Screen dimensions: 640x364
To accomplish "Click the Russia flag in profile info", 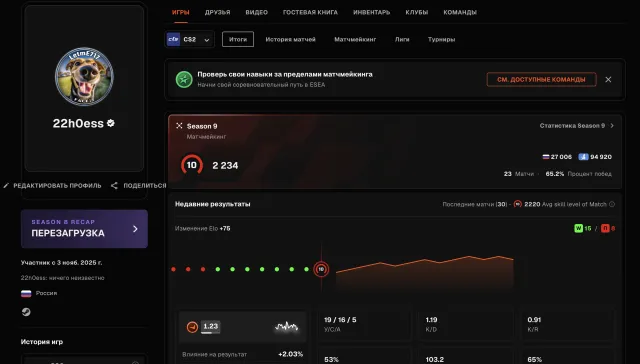I will [x=26, y=293].
